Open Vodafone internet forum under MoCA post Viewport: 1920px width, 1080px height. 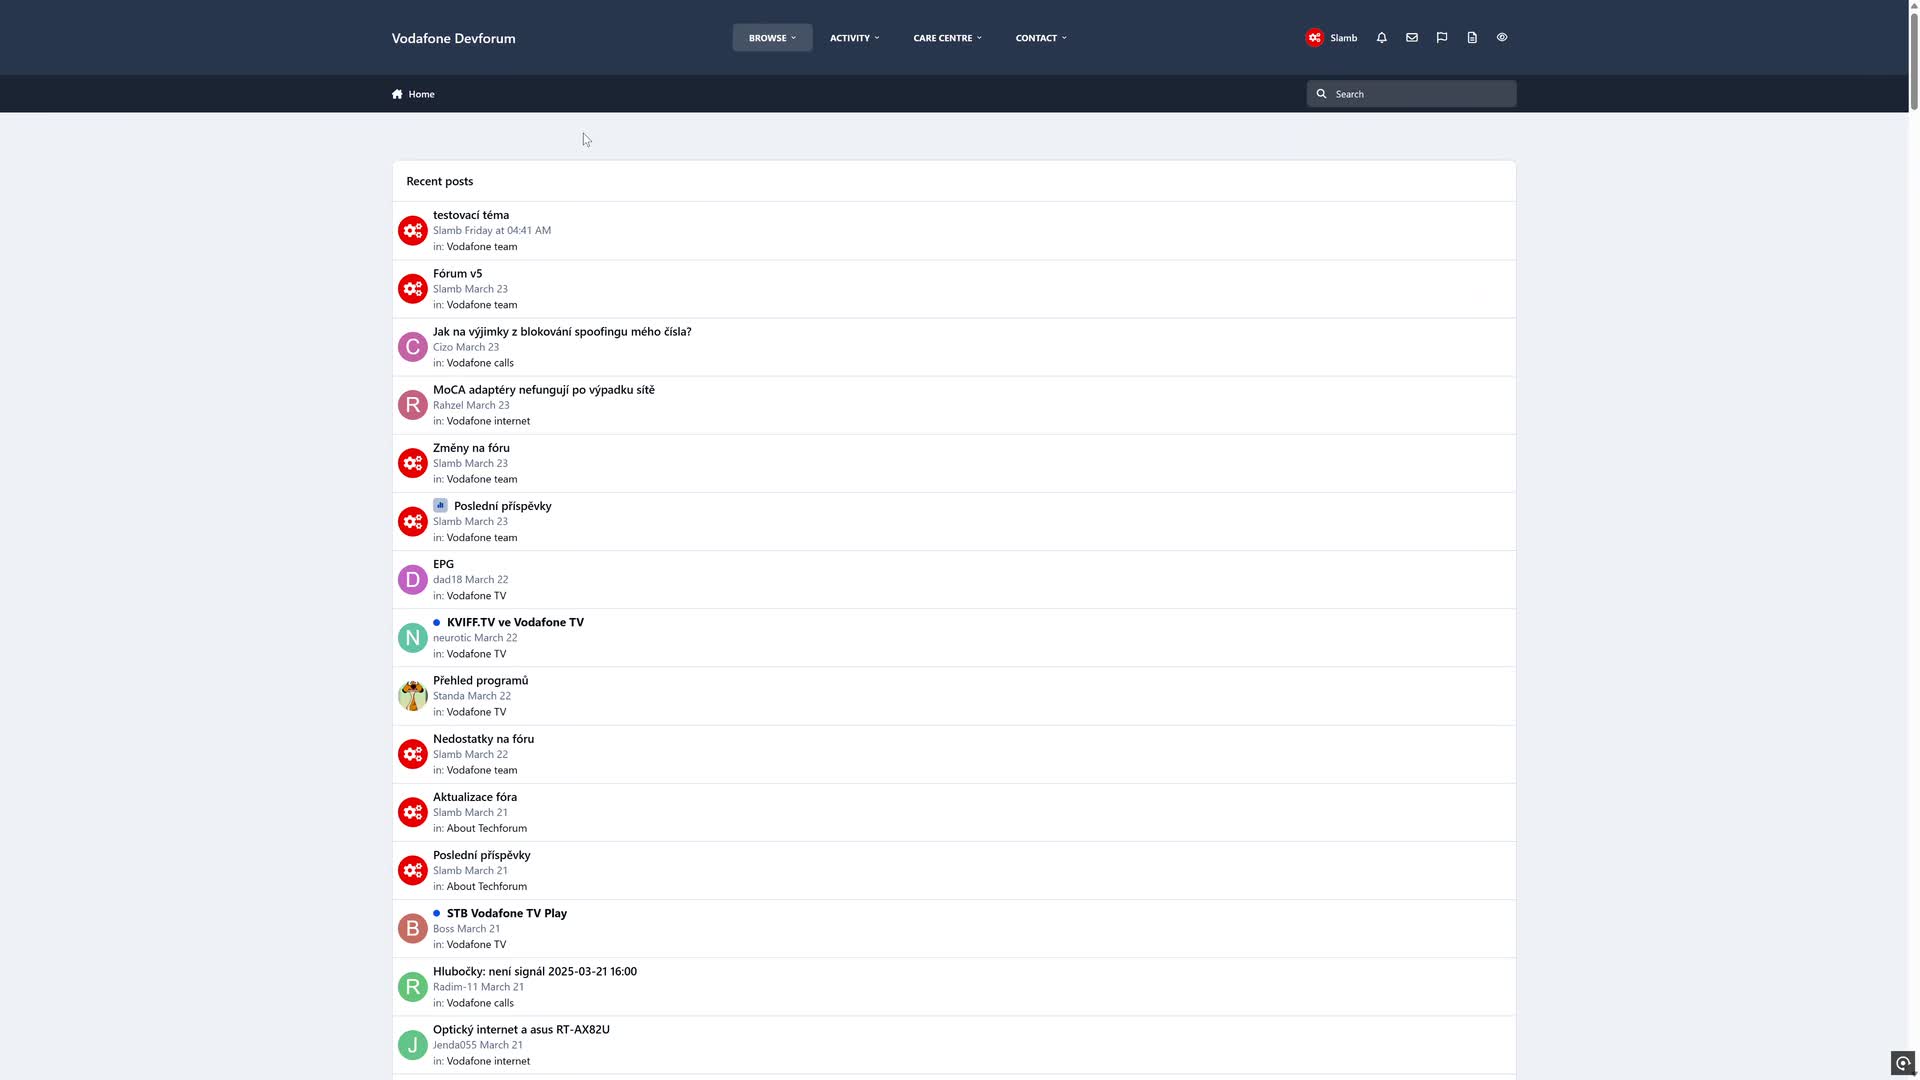tap(488, 421)
